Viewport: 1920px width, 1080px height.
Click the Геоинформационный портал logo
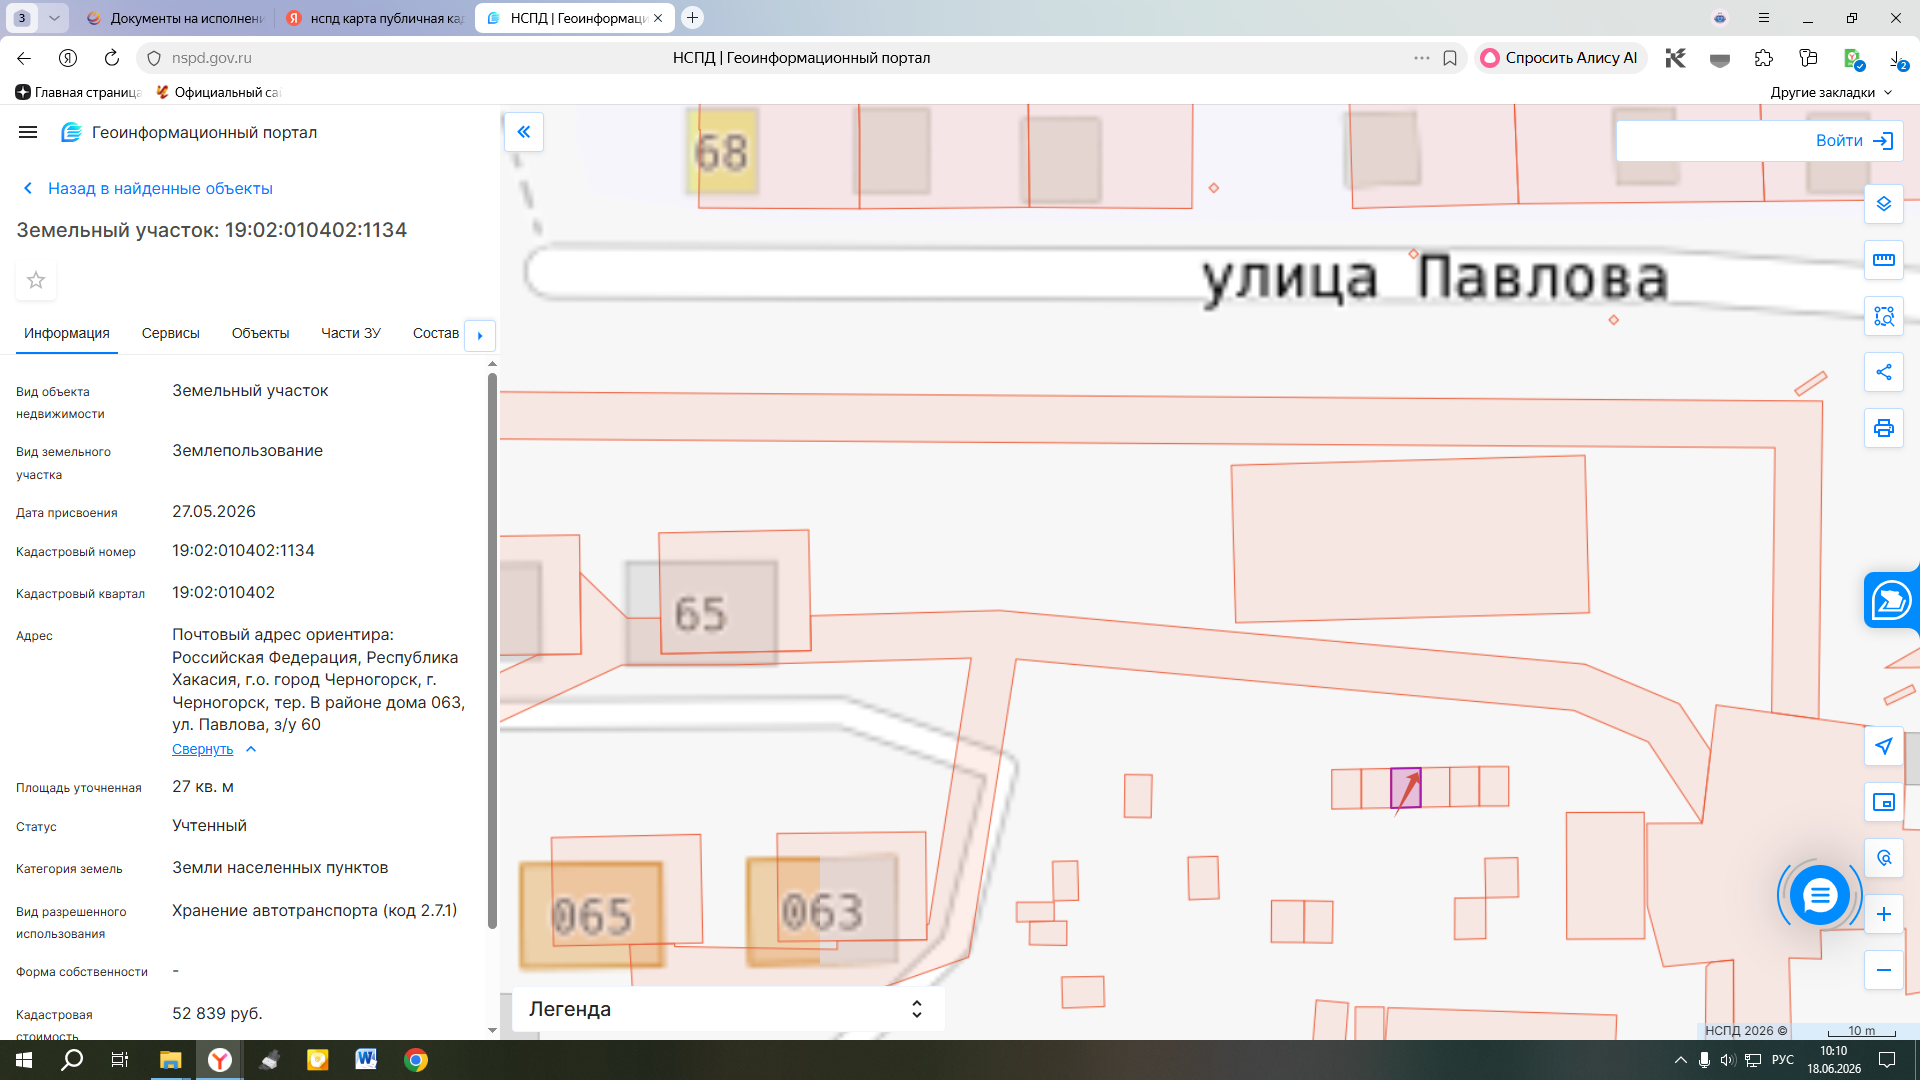pos(189,132)
